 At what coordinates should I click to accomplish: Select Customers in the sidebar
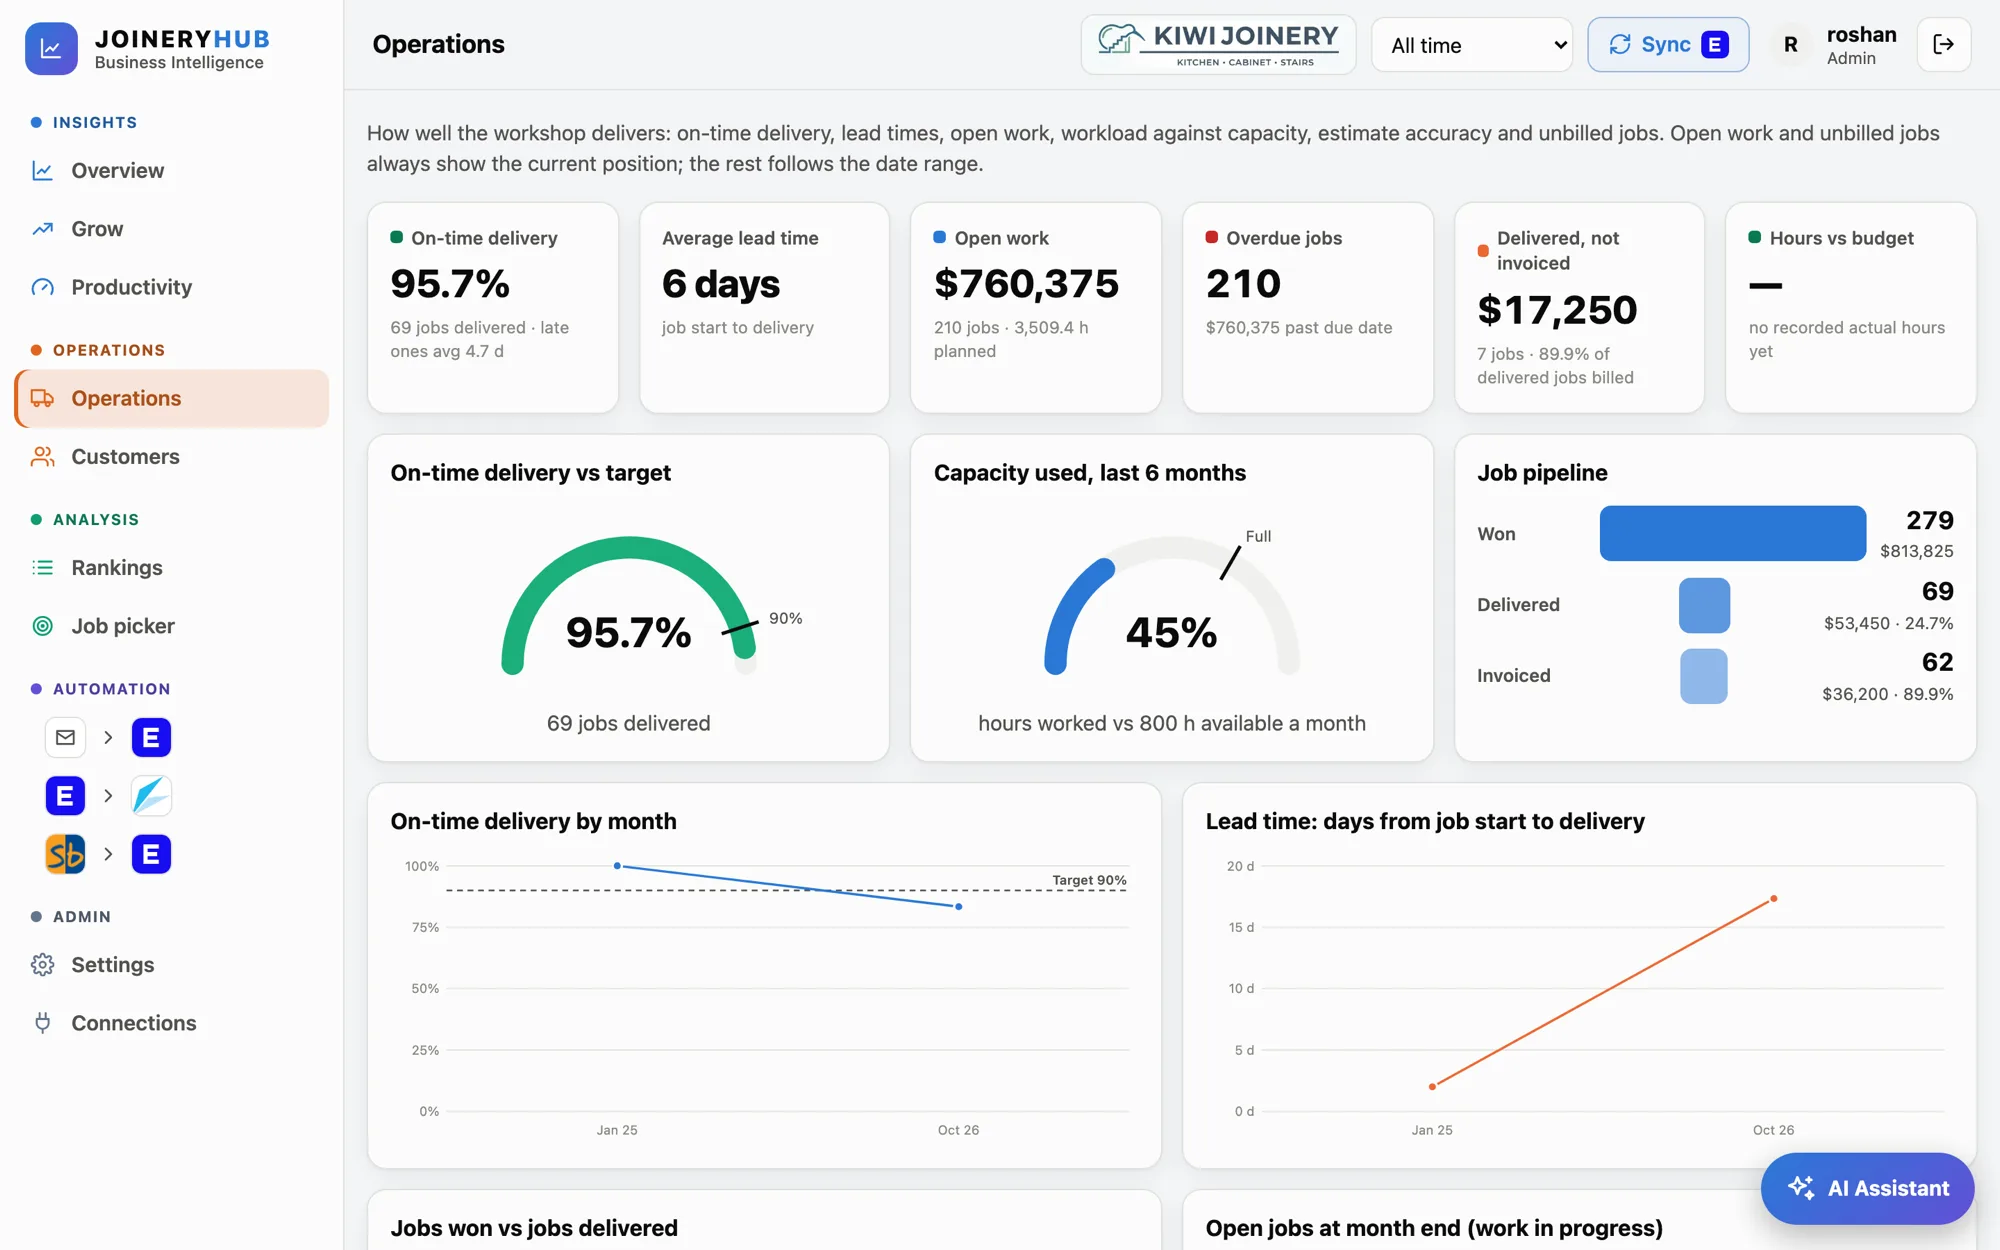172,457
